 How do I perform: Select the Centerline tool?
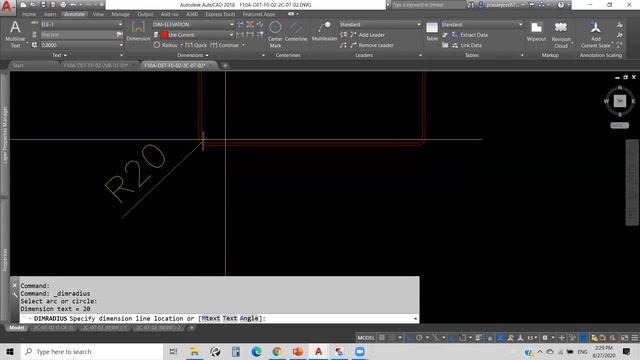click(x=296, y=31)
